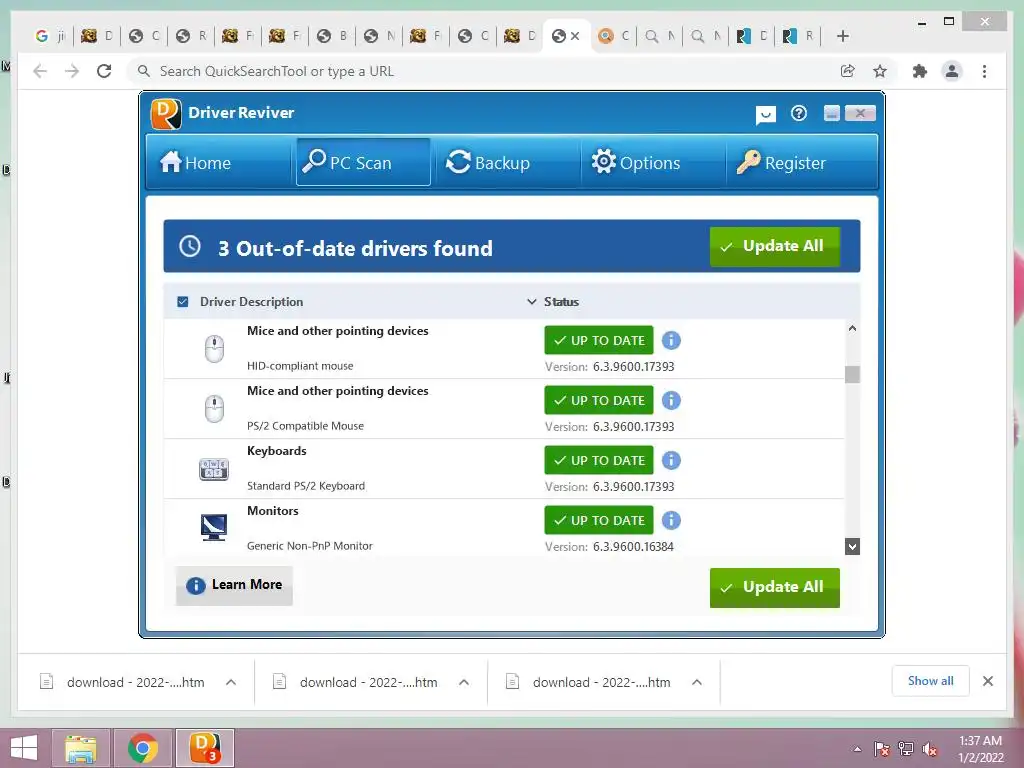Click the browser back arrow

click(40, 71)
